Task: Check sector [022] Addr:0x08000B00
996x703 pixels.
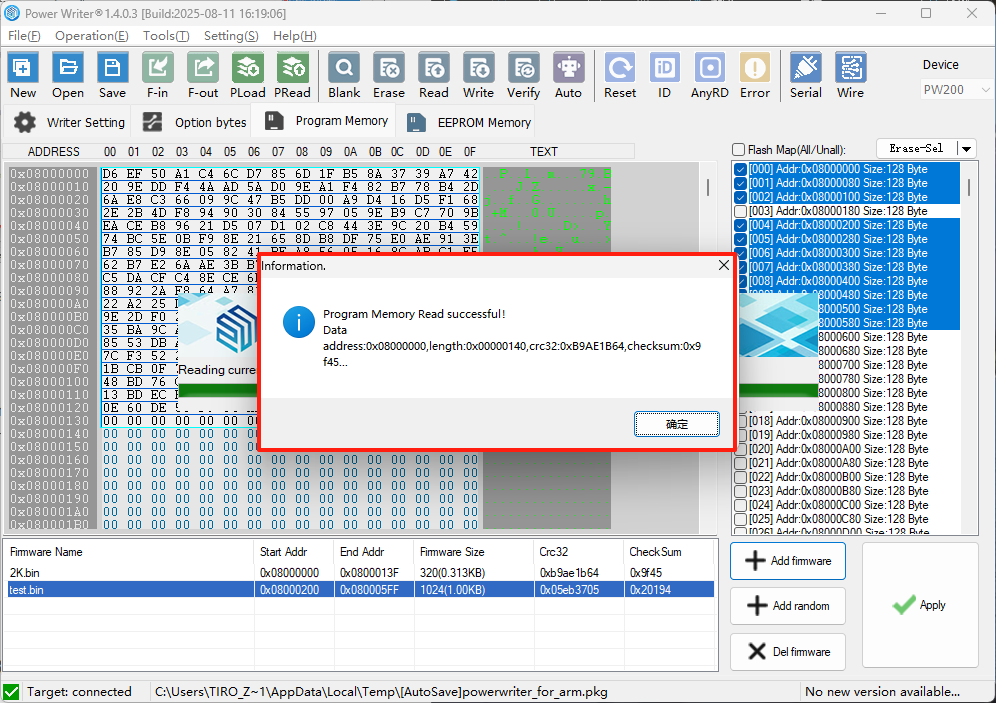Action: coord(740,477)
